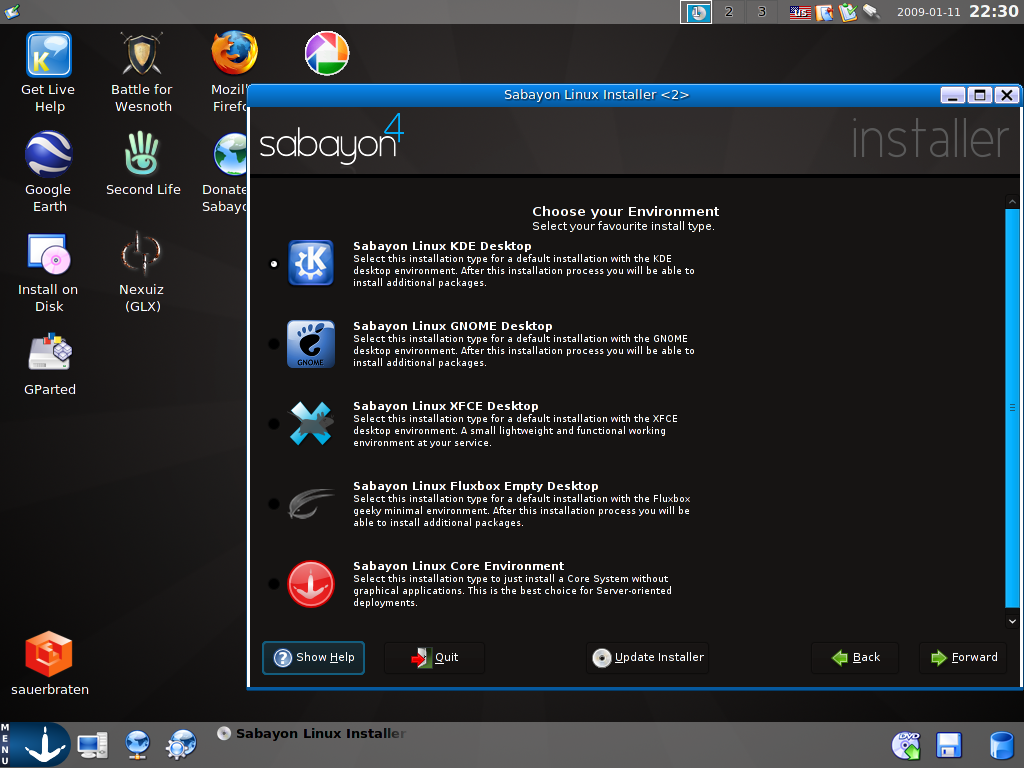Click the 'Sabayon Linux Fluxbox Empty Desktop' heading
The width and height of the screenshot is (1024, 768).
475,486
